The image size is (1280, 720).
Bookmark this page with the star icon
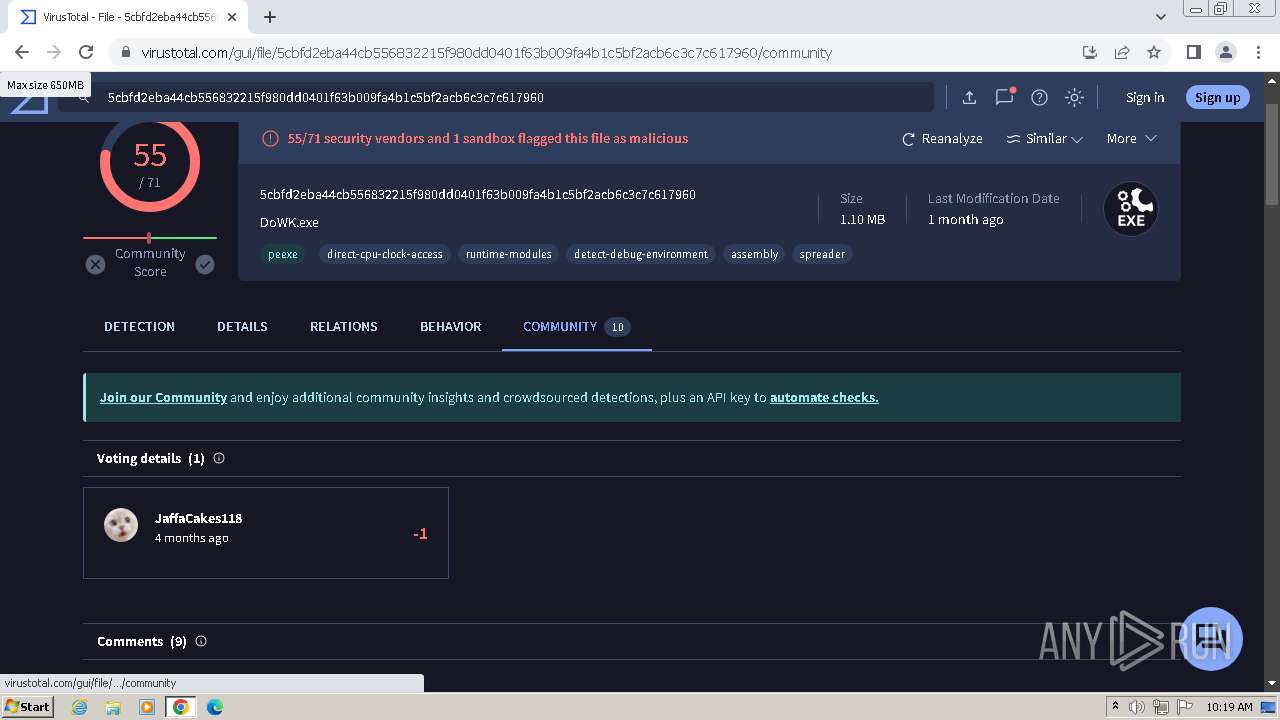(1154, 52)
